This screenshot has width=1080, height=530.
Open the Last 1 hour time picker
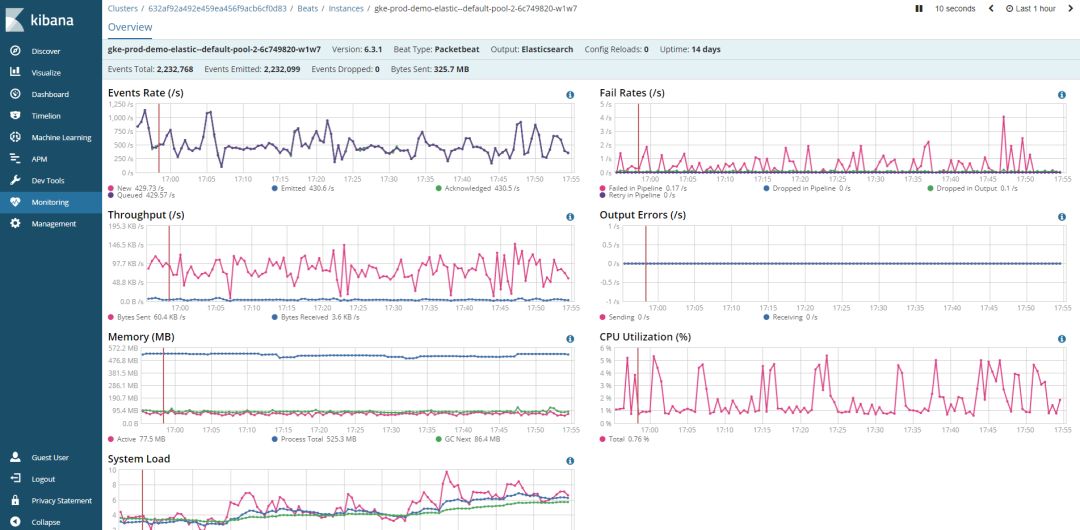[x=1031, y=9]
